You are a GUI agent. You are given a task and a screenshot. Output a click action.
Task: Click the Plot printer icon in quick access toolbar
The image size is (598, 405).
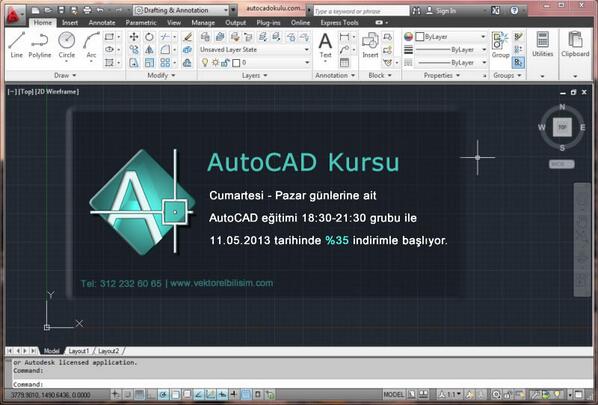pyautogui.click(x=87, y=10)
